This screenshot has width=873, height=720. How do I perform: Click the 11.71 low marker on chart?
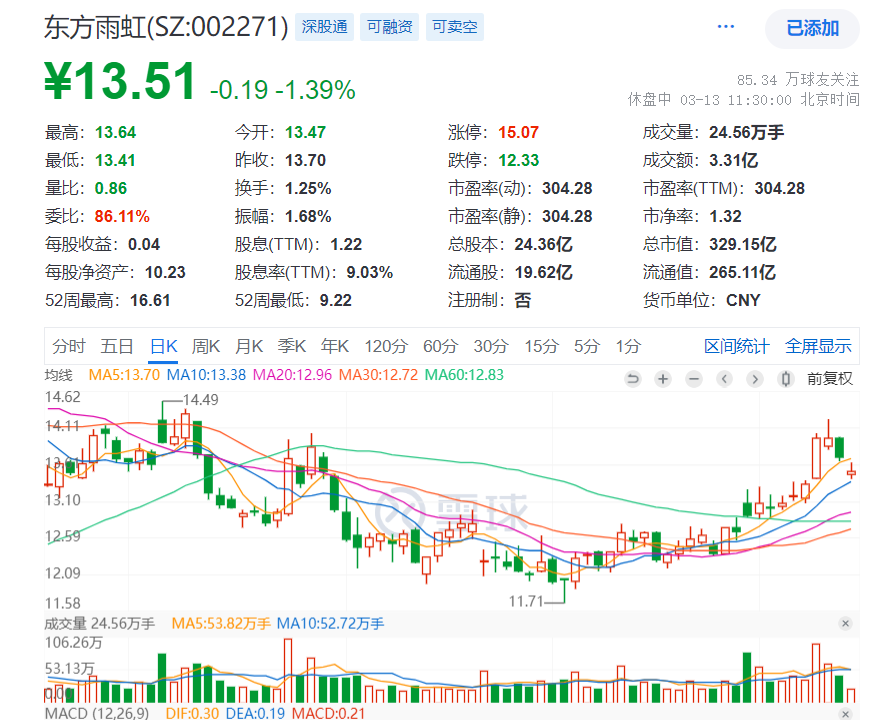(x=526, y=601)
